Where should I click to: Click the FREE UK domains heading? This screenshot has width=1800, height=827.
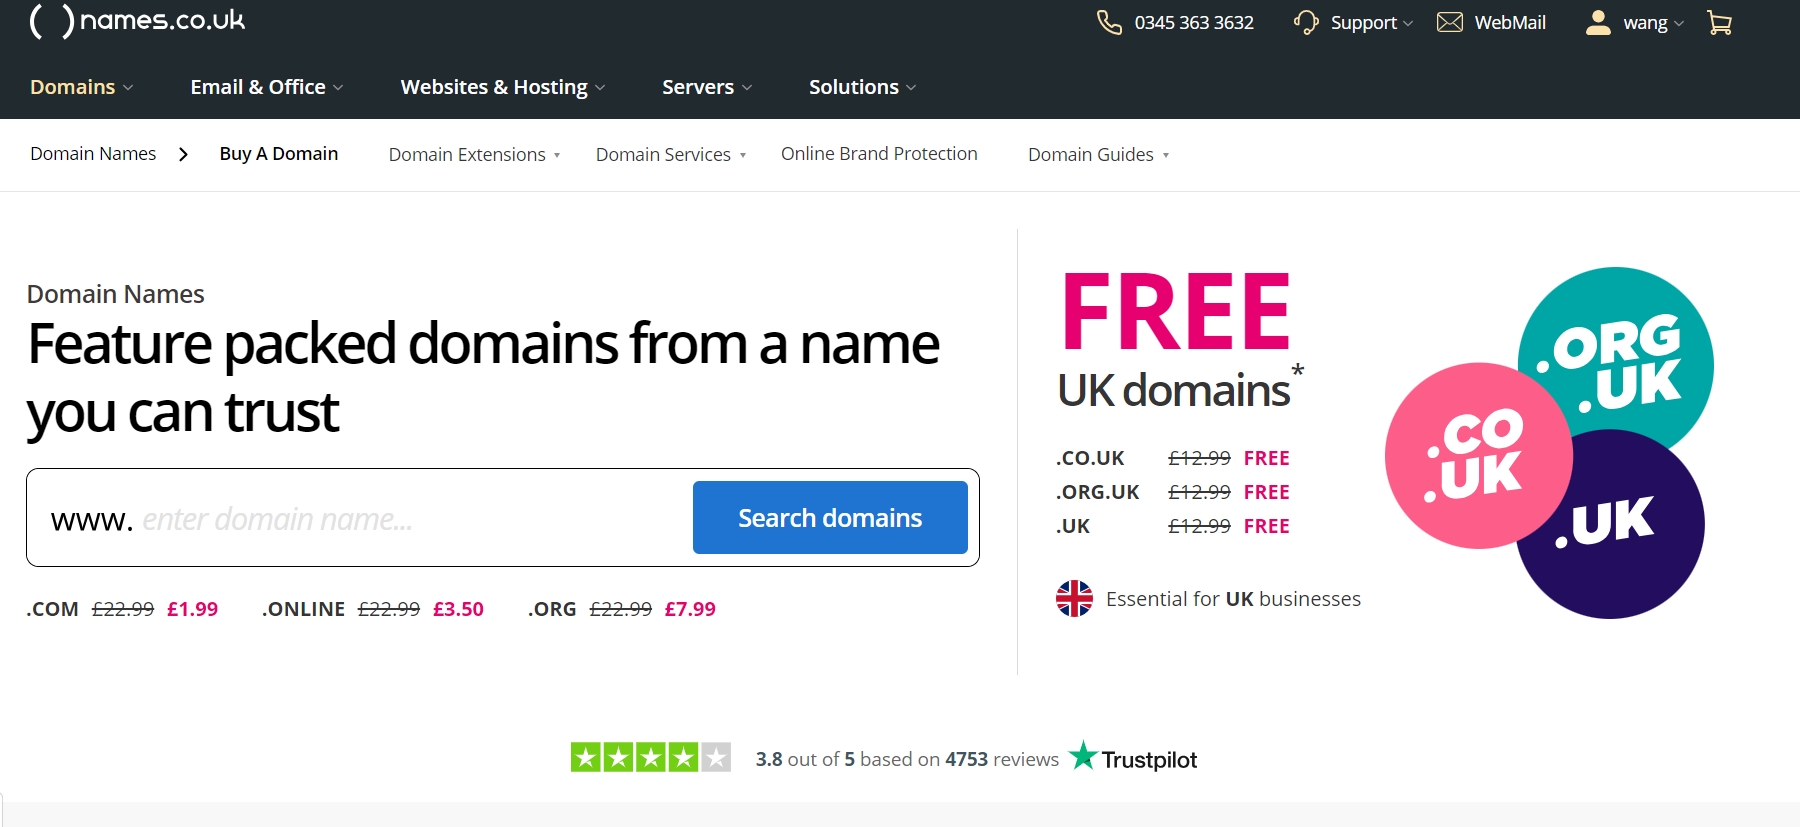[1180, 342]
